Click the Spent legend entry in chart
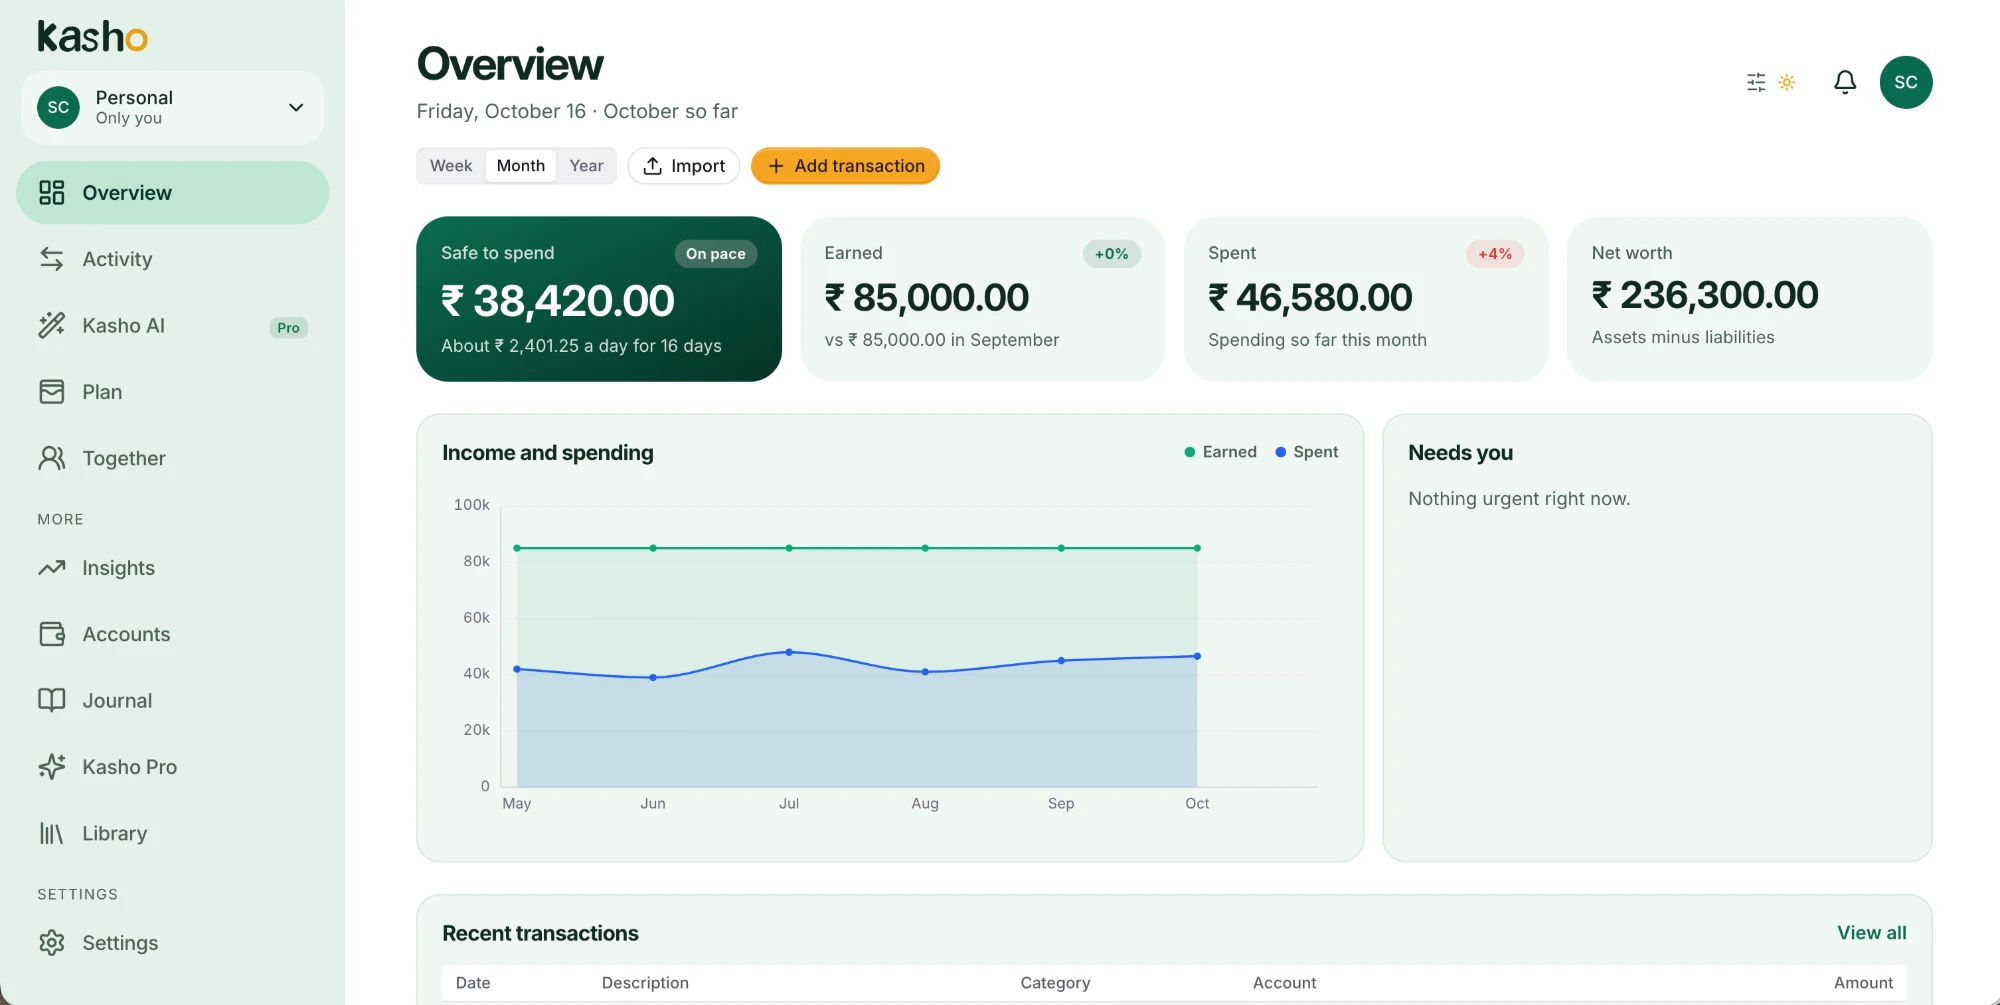 (x=1306, y=452)
